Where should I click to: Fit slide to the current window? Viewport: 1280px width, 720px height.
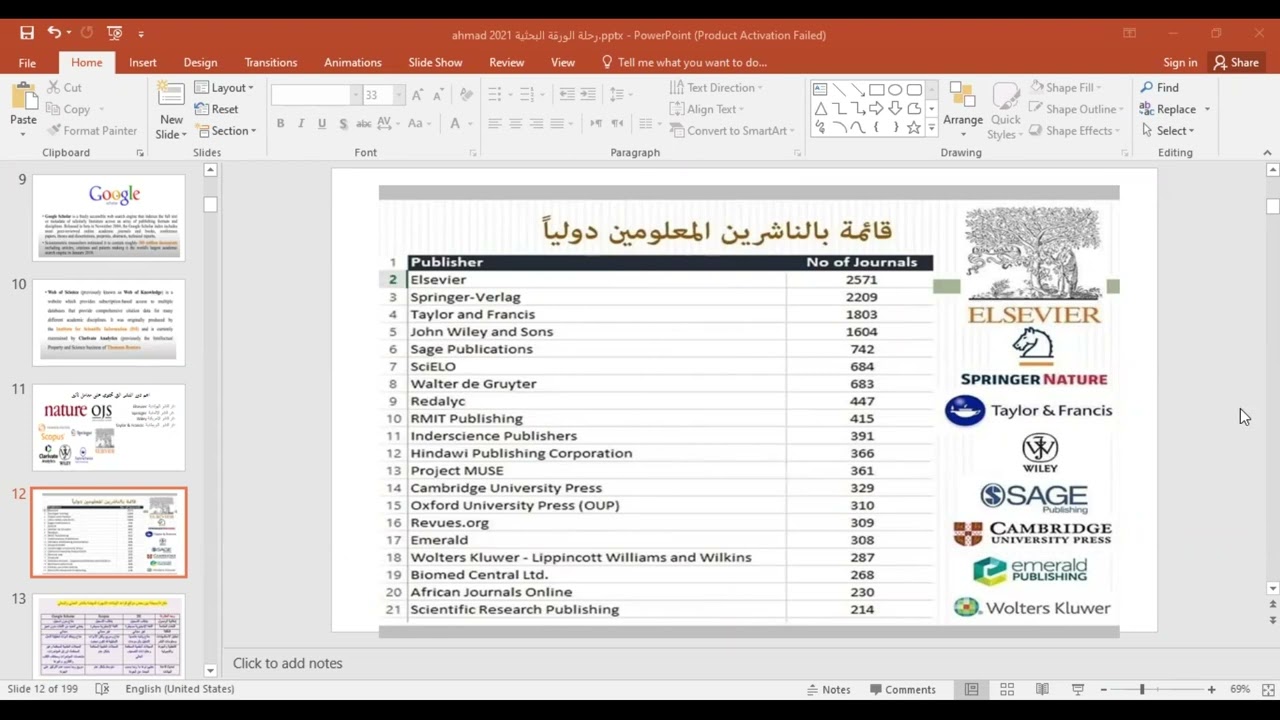pyautogui.click(x=1268, y=689)
